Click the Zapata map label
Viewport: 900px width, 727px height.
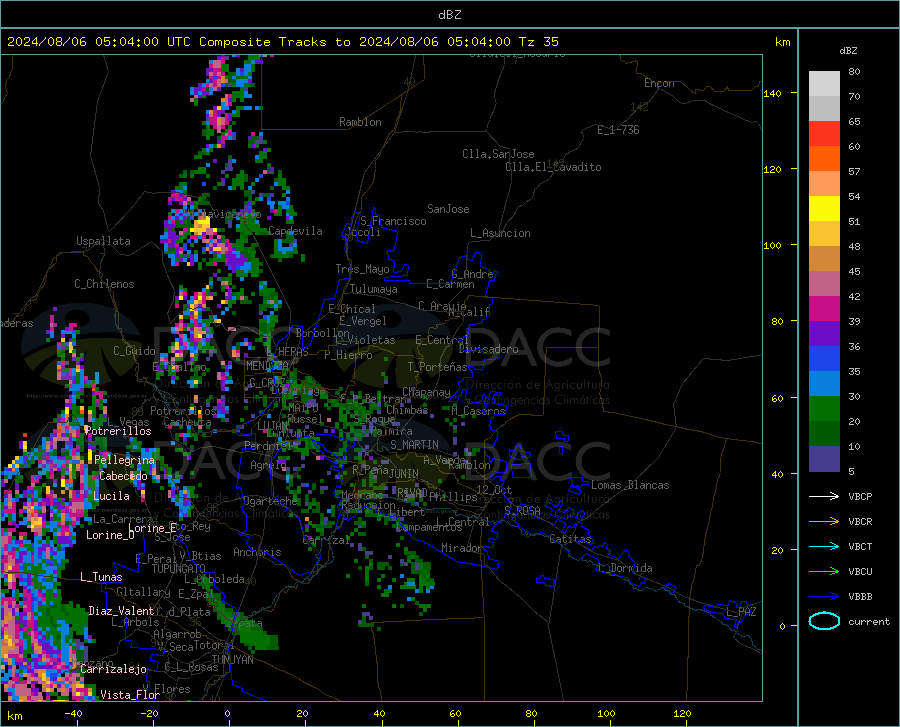pyautogui.click(x=244, y=623)
